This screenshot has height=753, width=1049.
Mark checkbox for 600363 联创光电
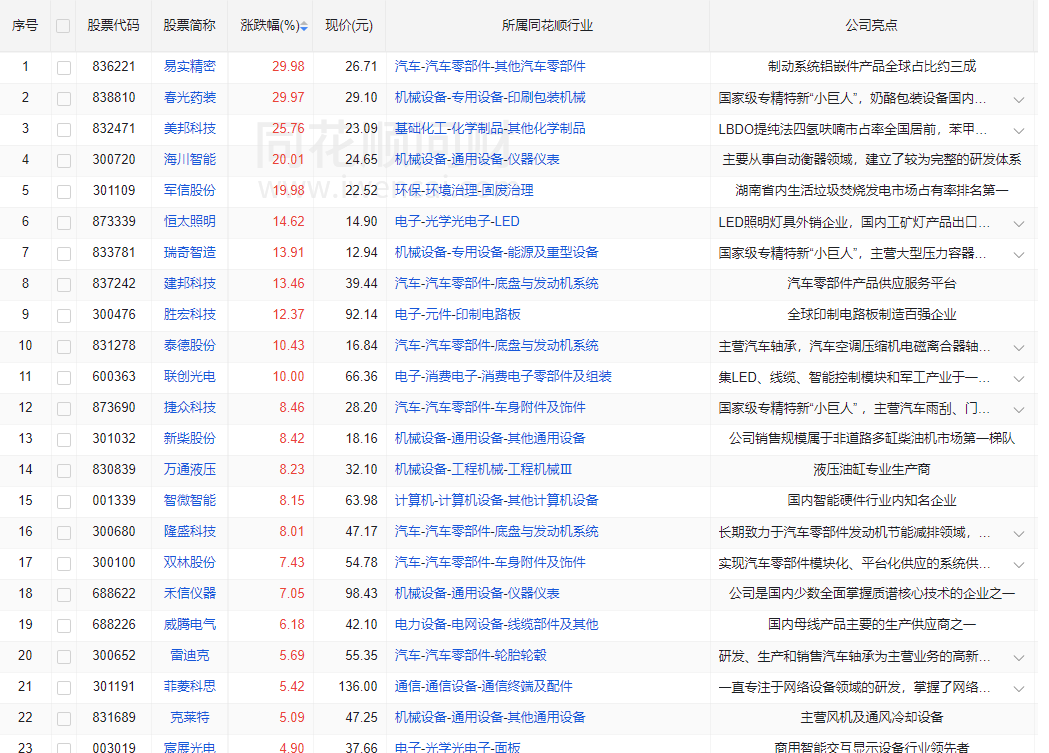coord(64,378)
